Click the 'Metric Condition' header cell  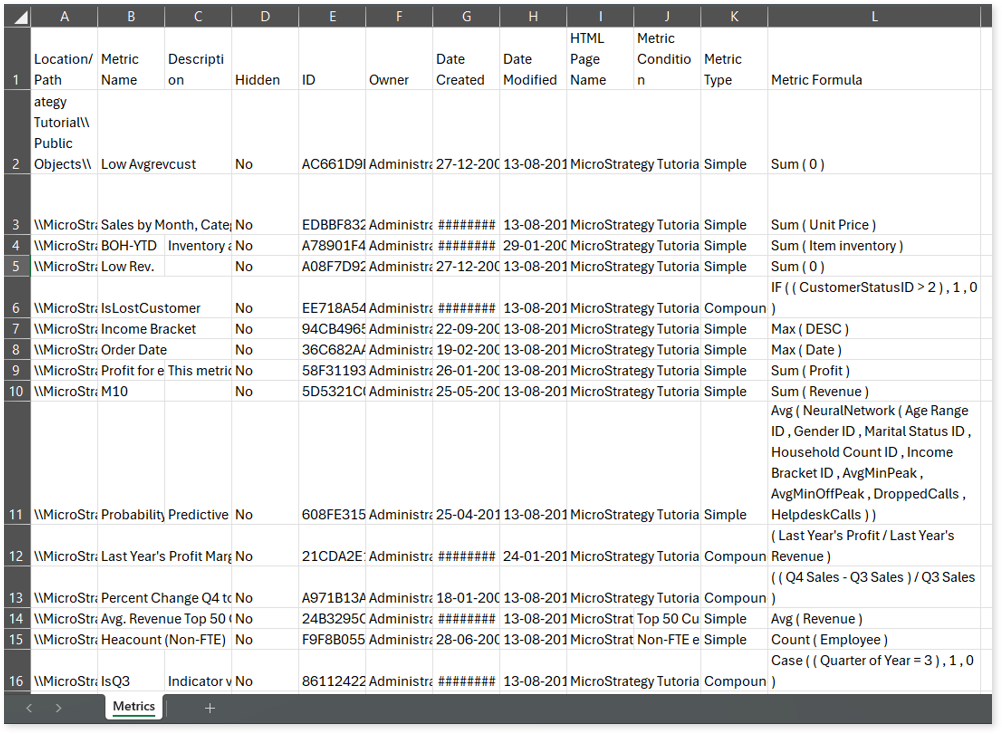667,58
